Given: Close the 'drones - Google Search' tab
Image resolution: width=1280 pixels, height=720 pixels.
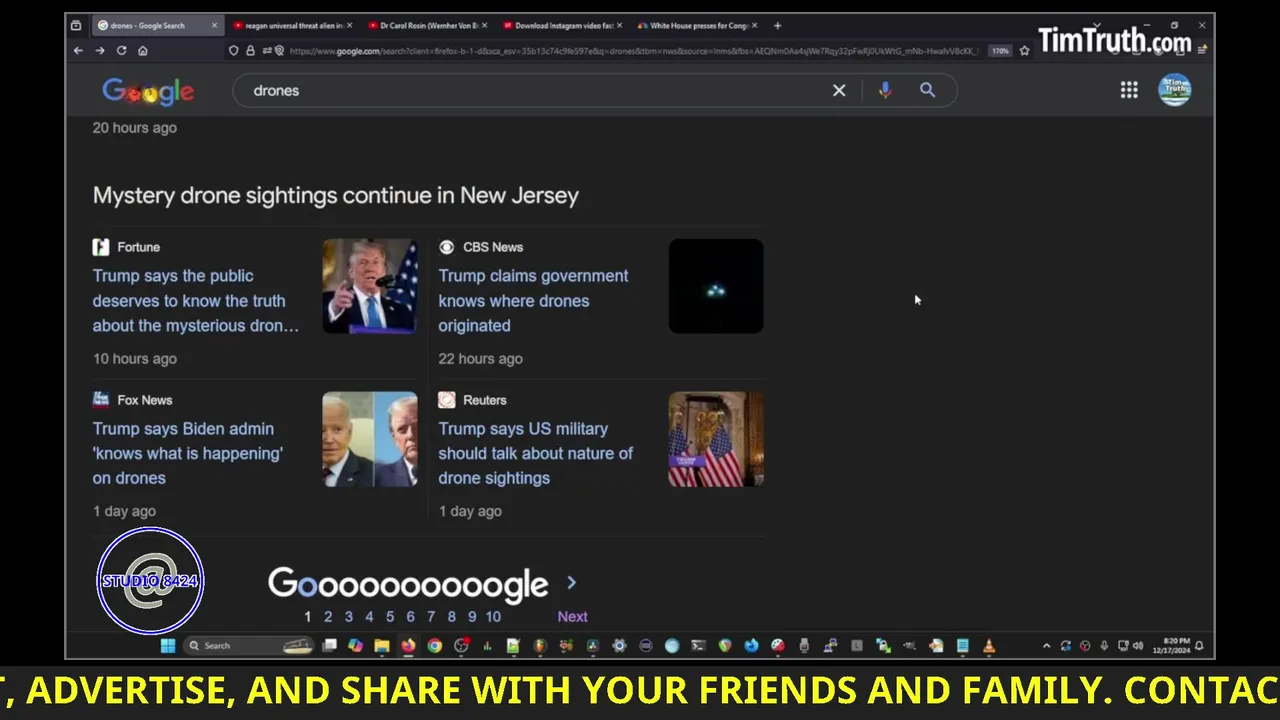Looking at the screenshot, I should point(214,25).
